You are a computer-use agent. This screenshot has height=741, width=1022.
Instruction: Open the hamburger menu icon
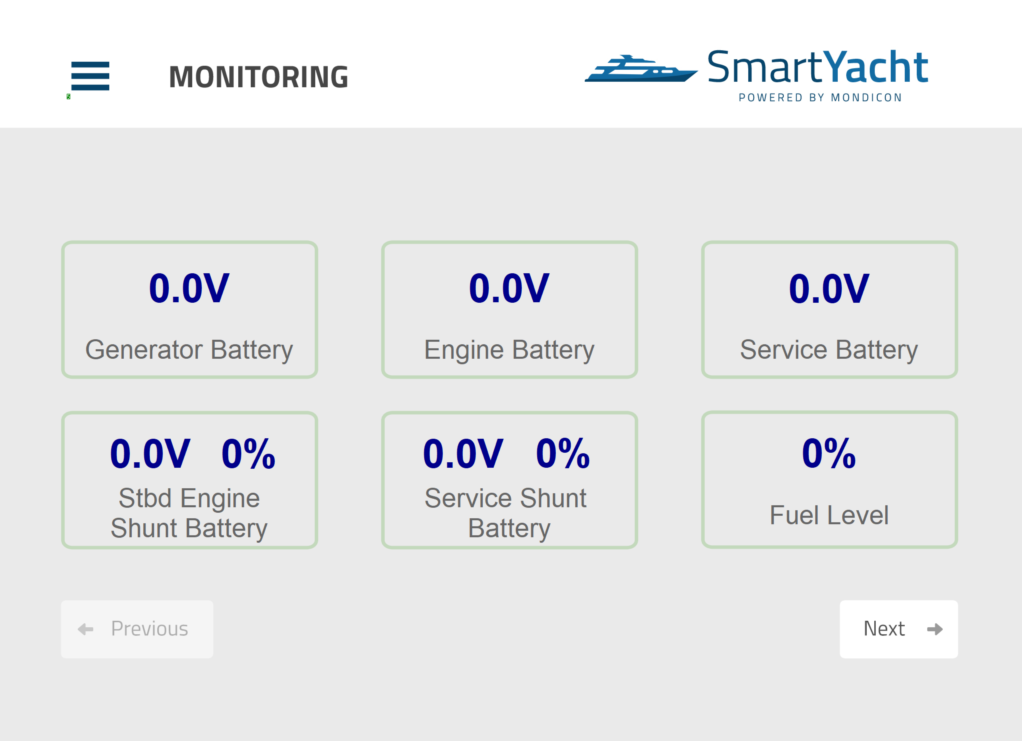pyautogui.click(x=90, y=76)
